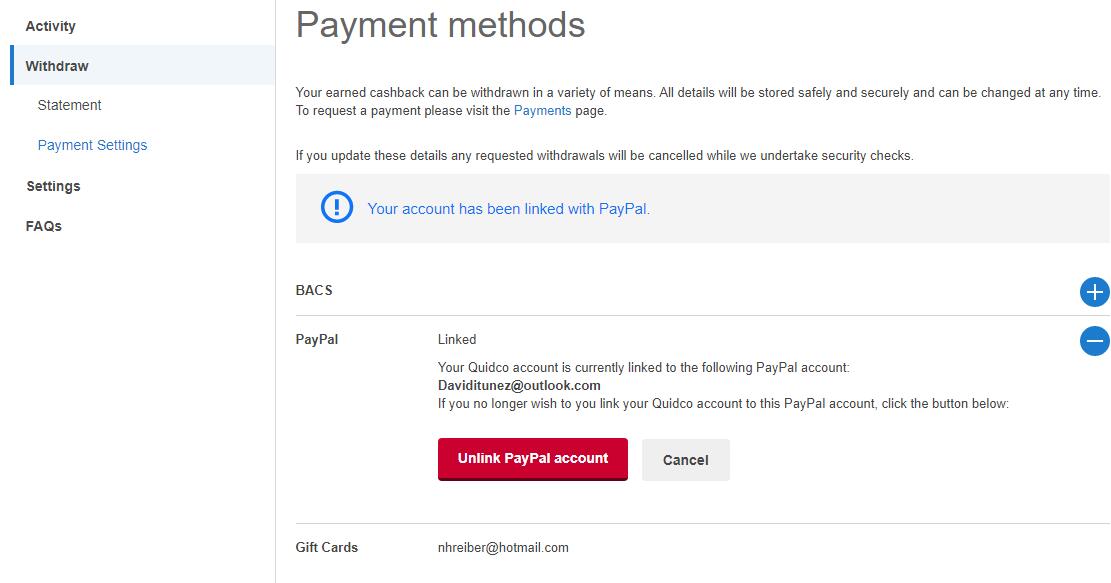This screenshot has height=583, width=1111.
Task: Open Payment Settings in the sidebar
Action: coord(92,145)
